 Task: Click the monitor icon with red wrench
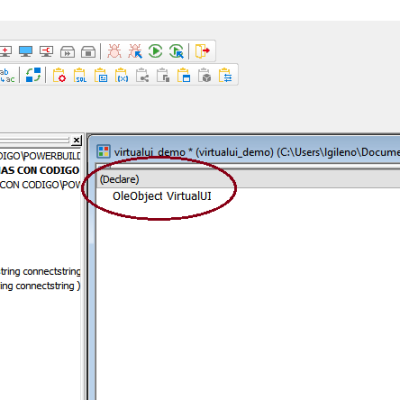(x=46, y=51)
